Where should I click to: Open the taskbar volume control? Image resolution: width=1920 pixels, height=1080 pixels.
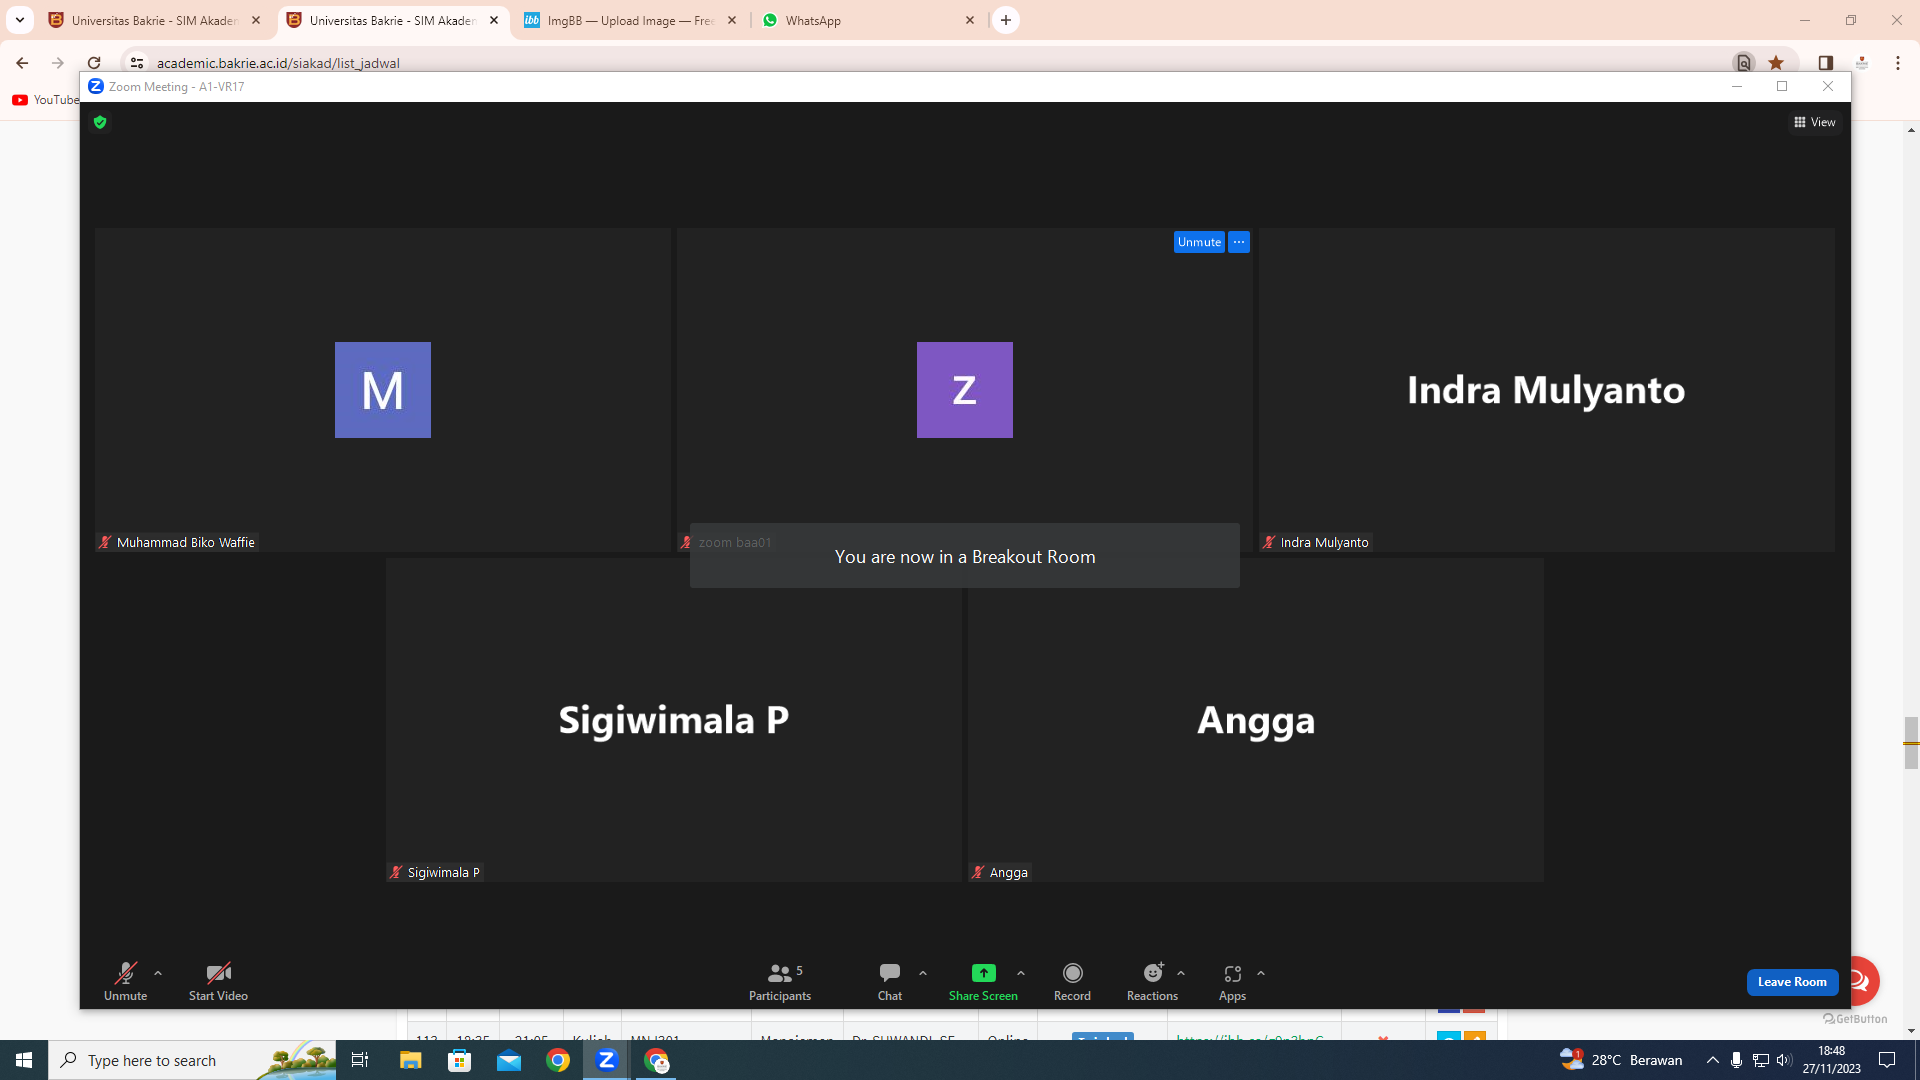pyautogui.click(x=1784, y=1060)
